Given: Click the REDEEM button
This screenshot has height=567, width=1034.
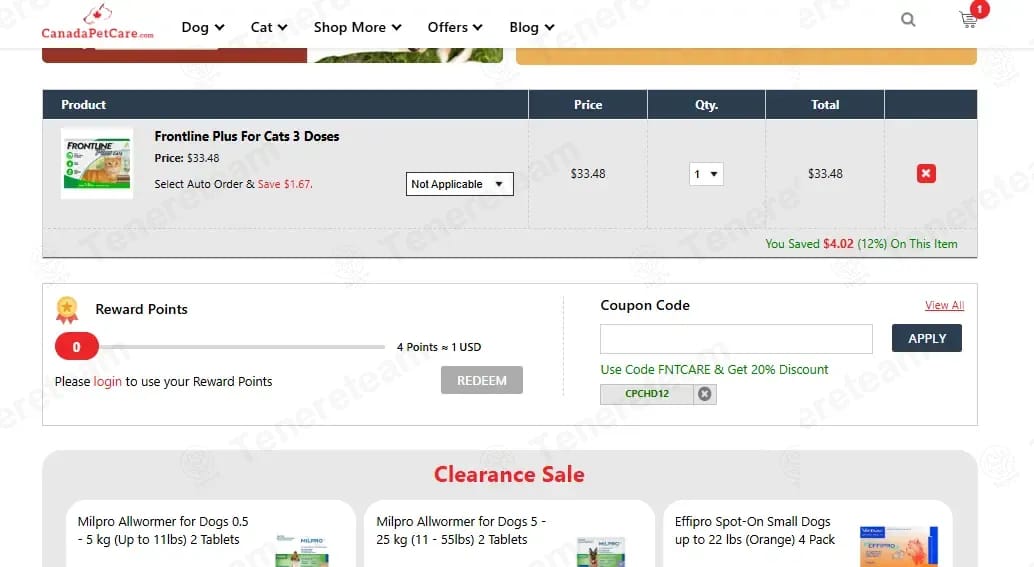Looking at the screenshot, I should (x=481, y=380).
